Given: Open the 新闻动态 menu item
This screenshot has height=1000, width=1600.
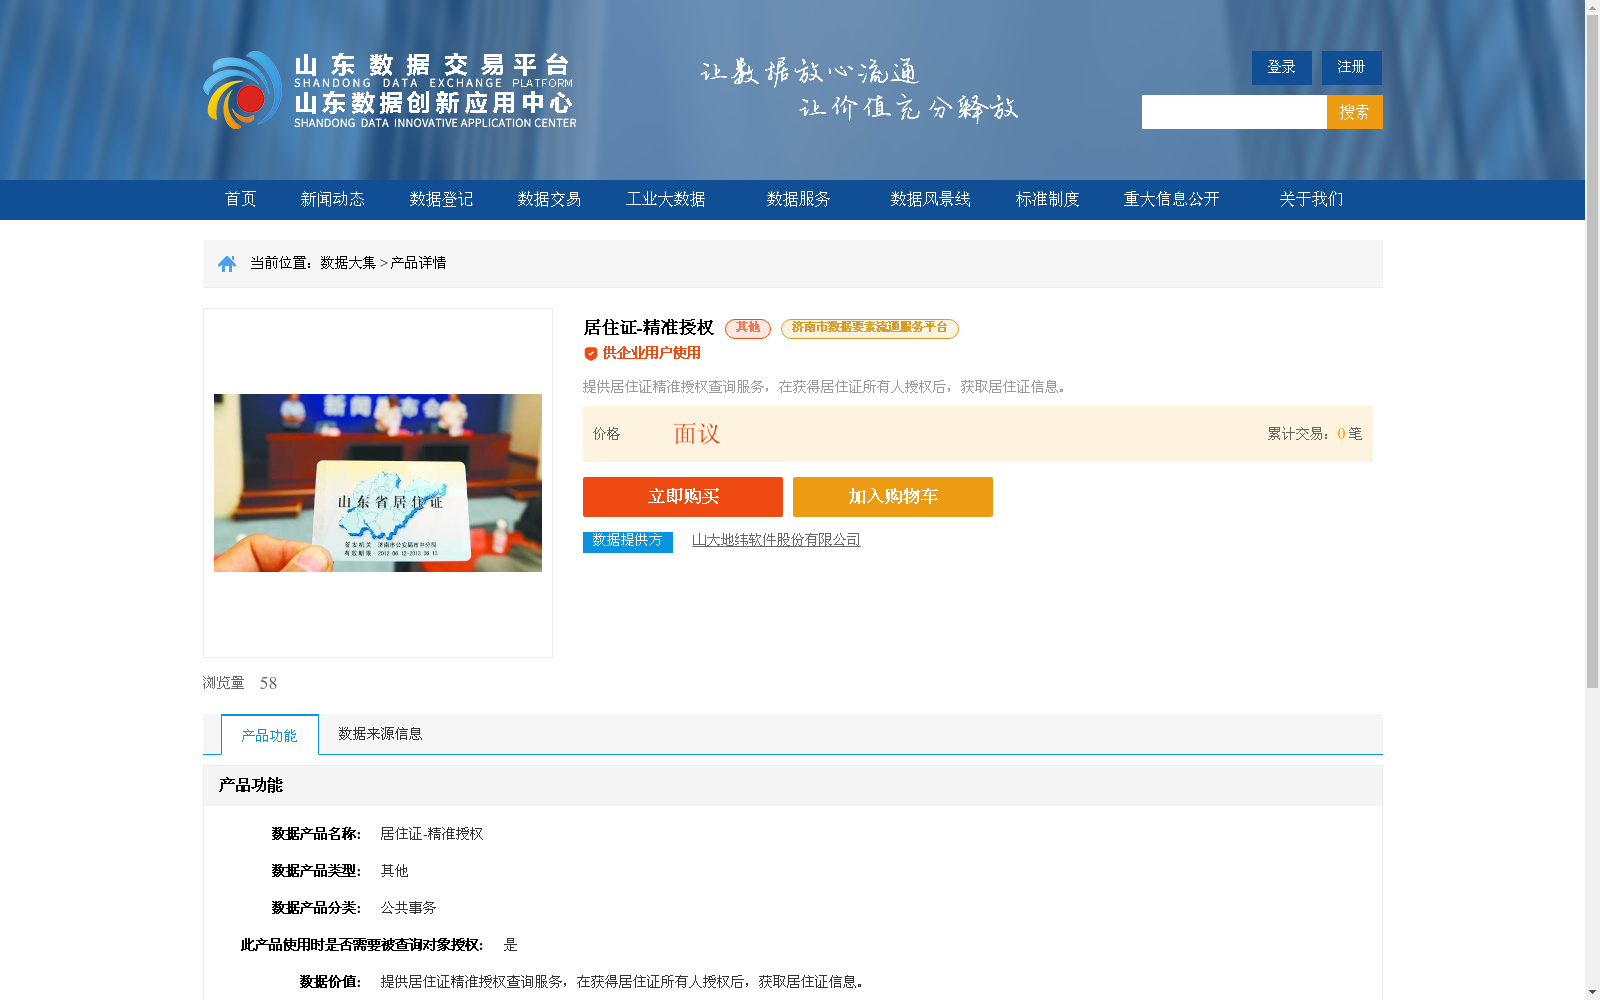Looking at the screenshot, I should coord(332,199).
